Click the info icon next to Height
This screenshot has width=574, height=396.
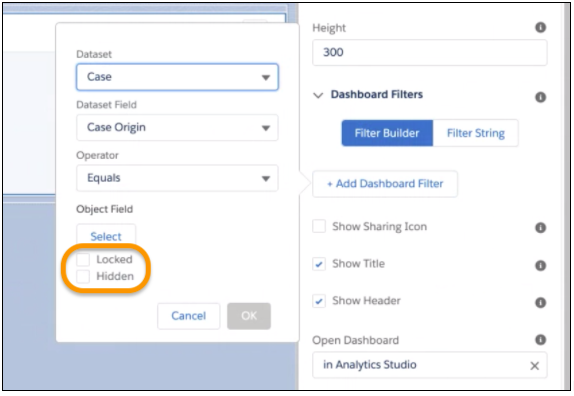pos(540,27)
